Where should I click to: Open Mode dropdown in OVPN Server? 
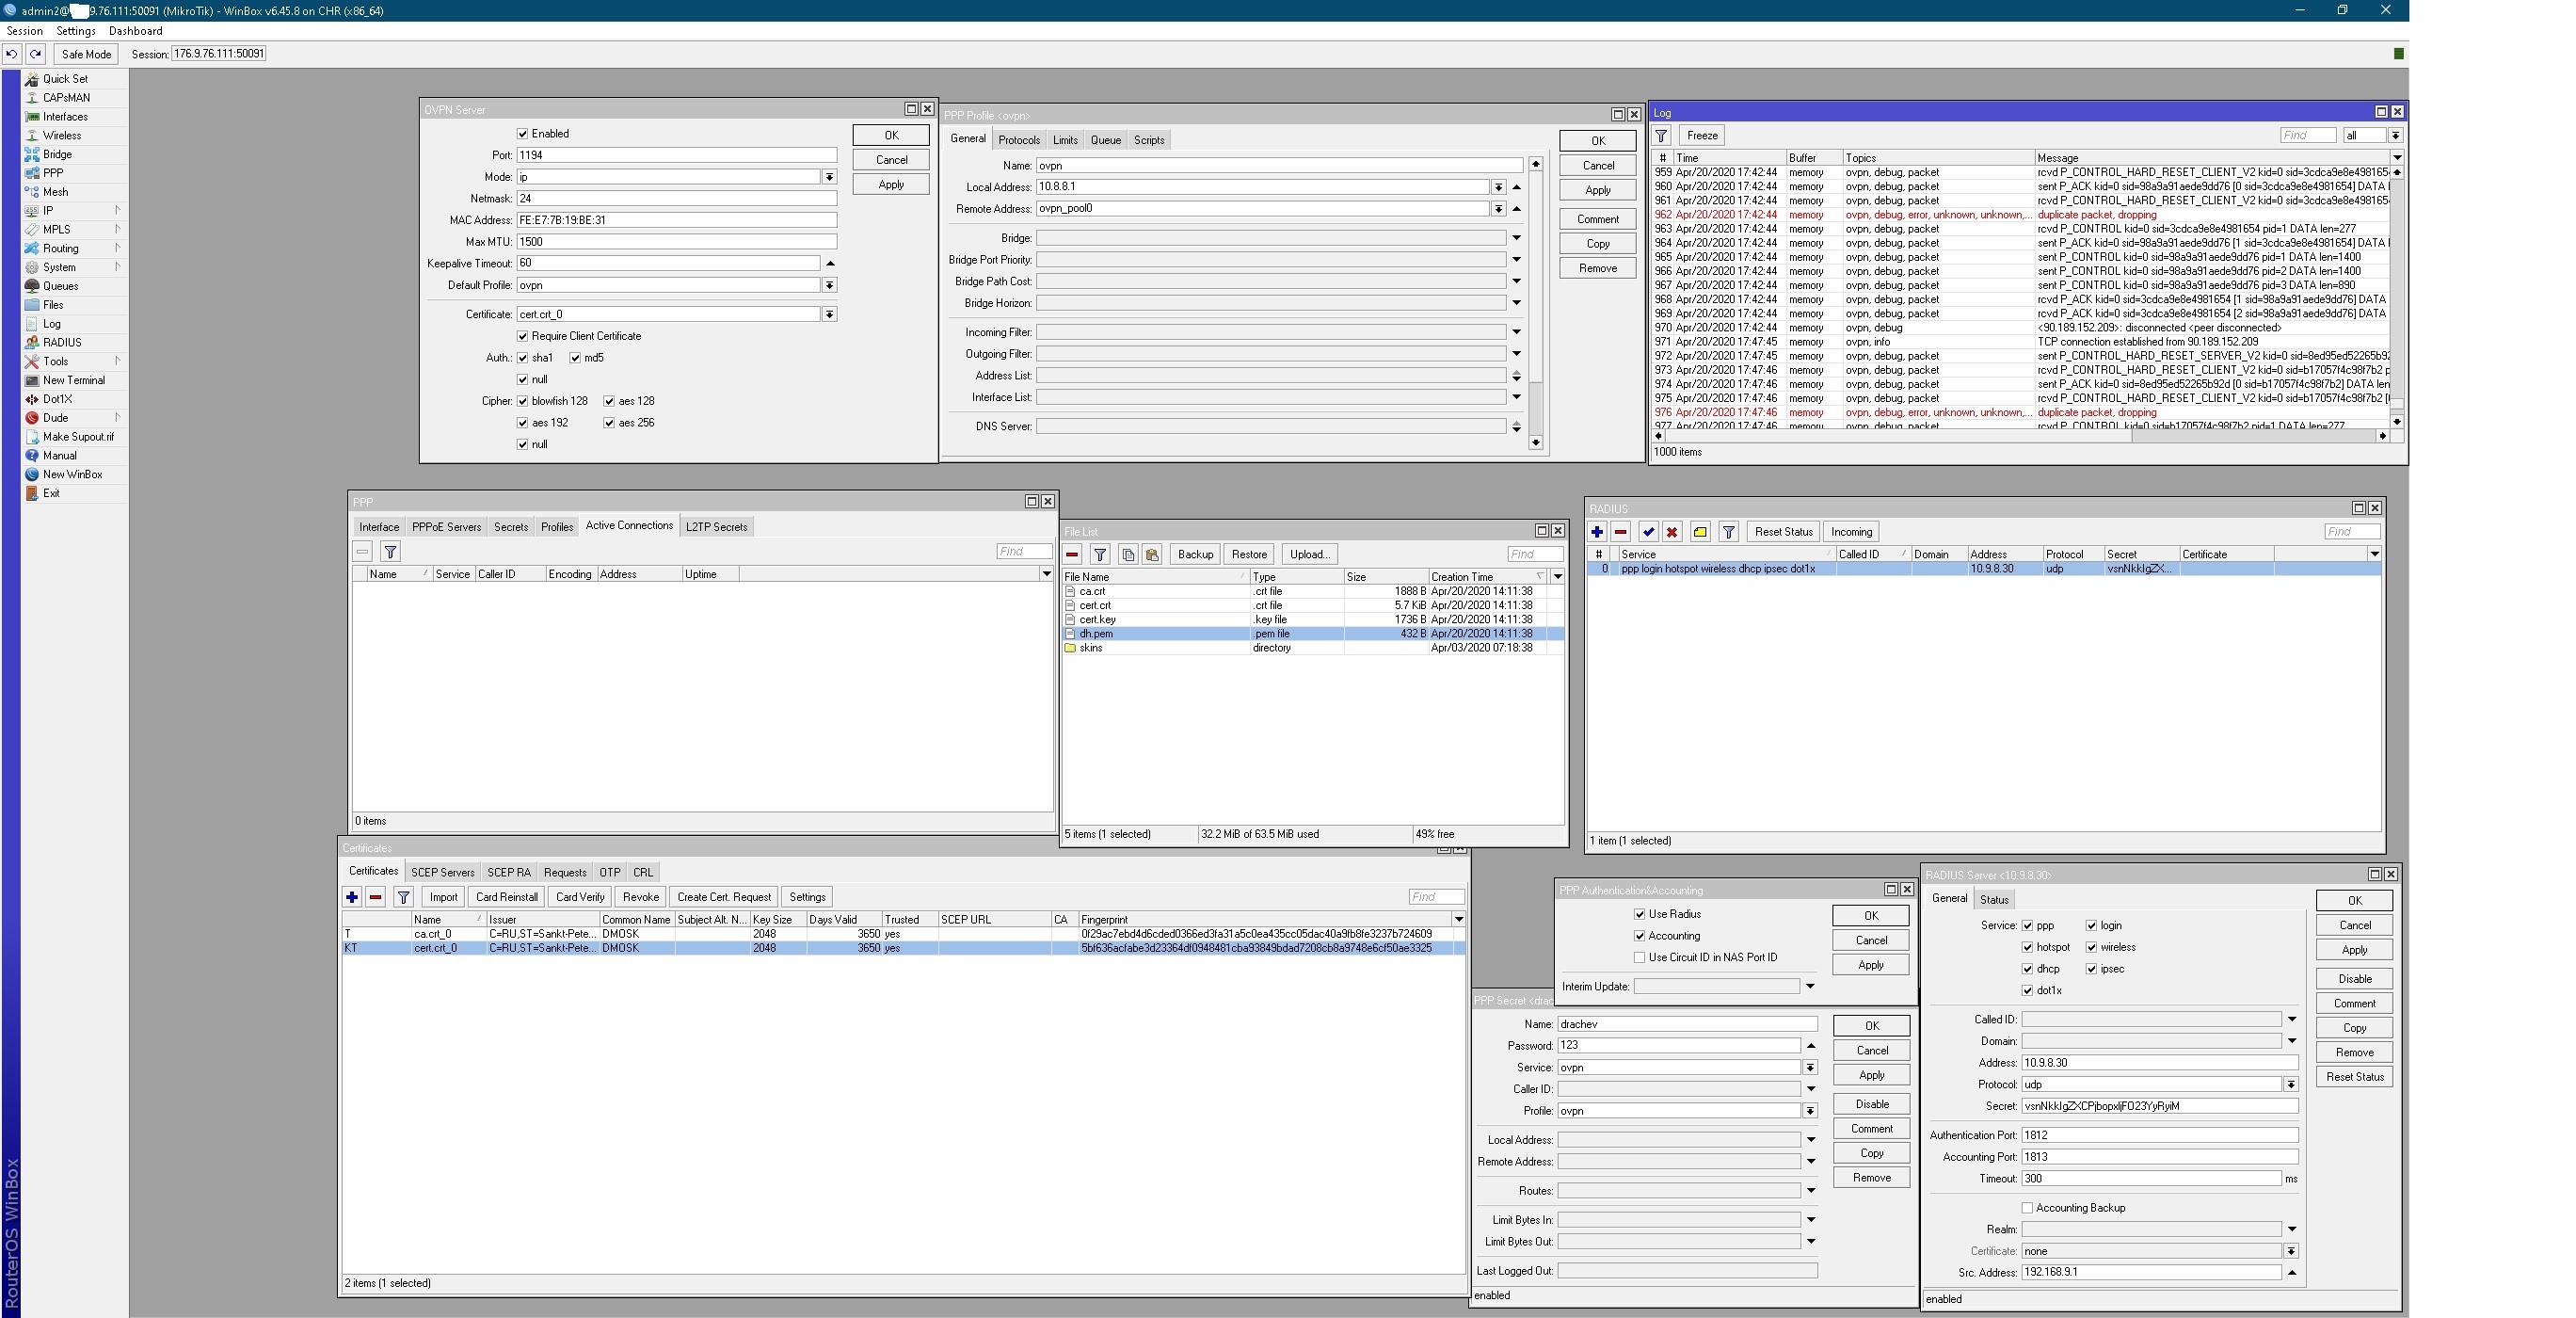[829, 177]
